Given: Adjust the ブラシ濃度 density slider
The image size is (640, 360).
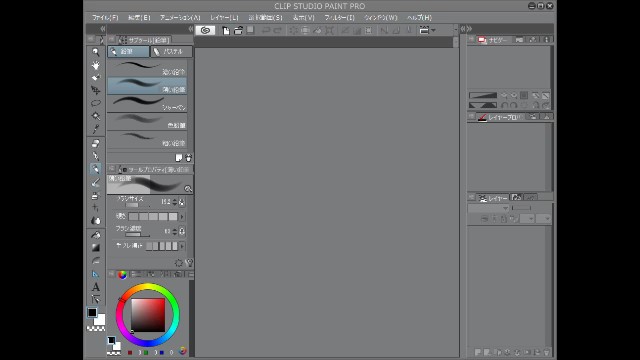Looking at the screenshot, I should pos(138,235).
